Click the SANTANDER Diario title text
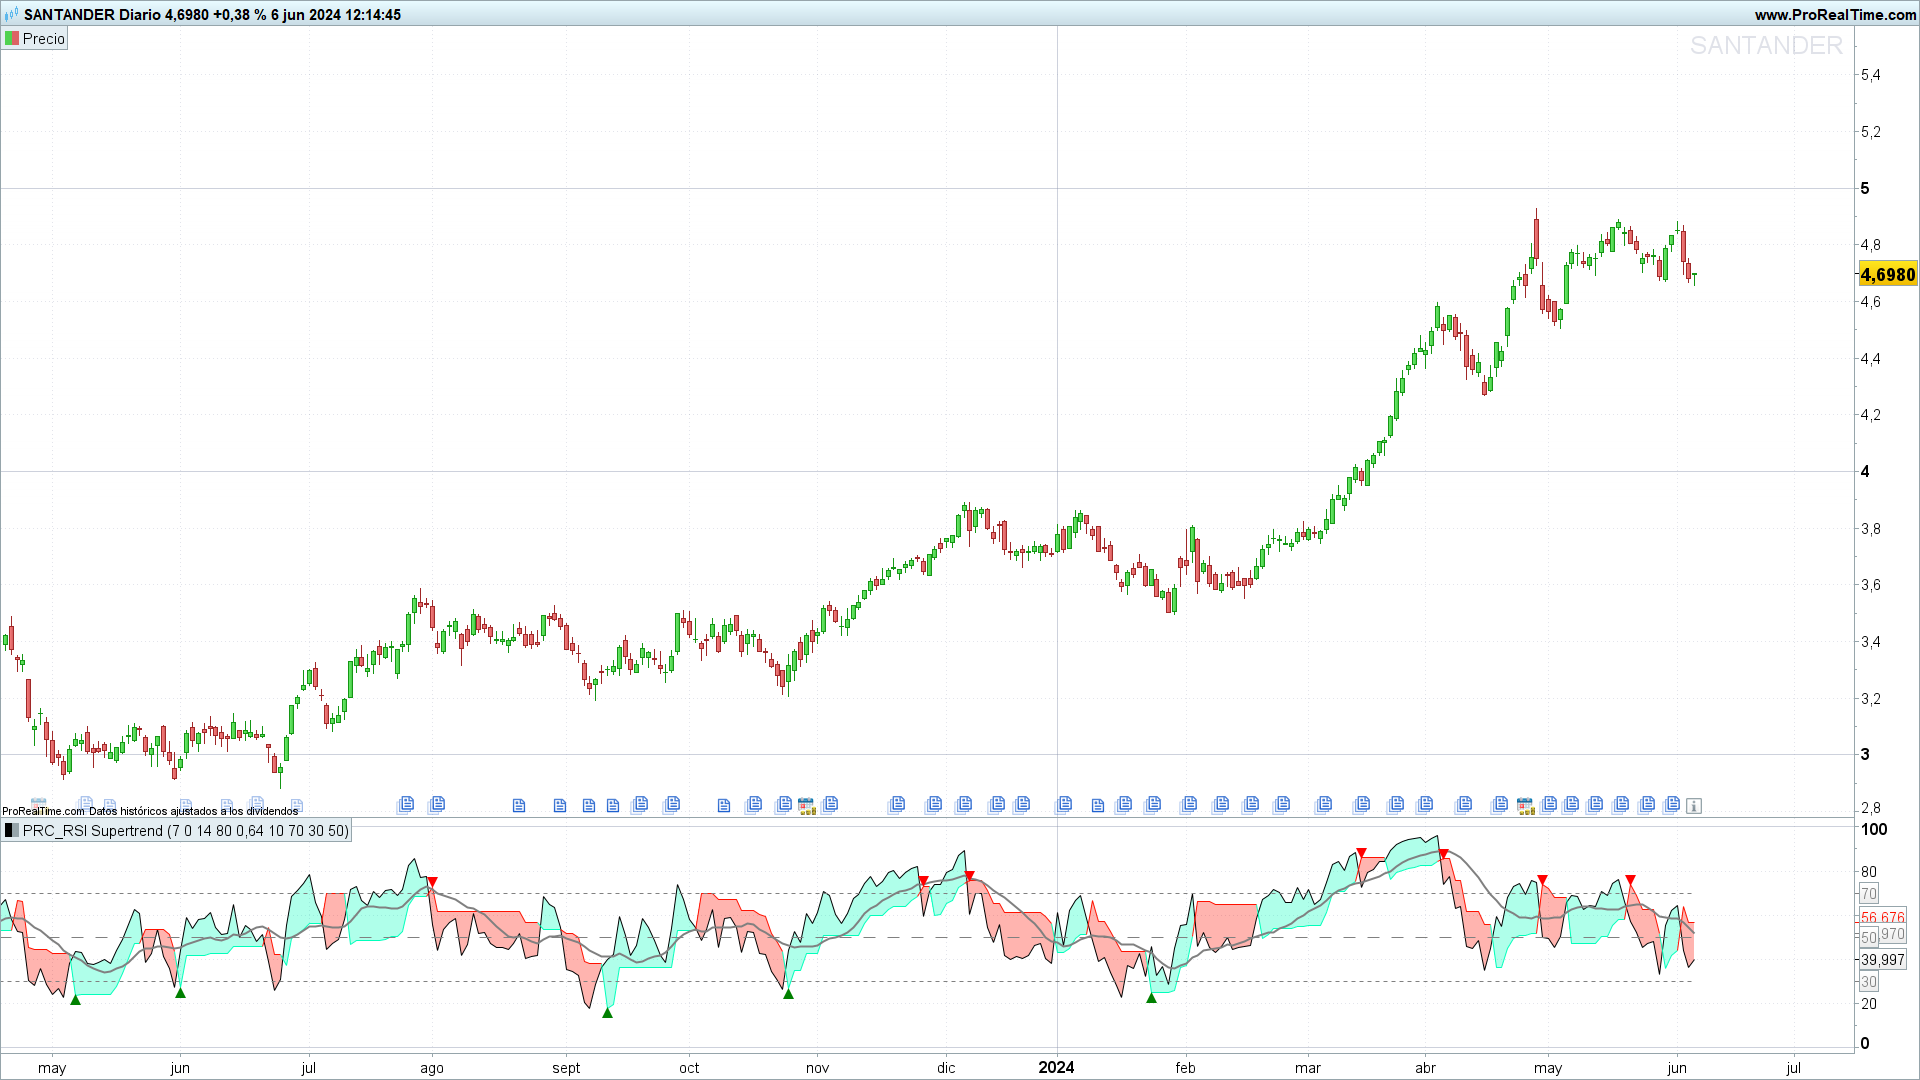This screenshot has height=1080, width=1920. 92,15
